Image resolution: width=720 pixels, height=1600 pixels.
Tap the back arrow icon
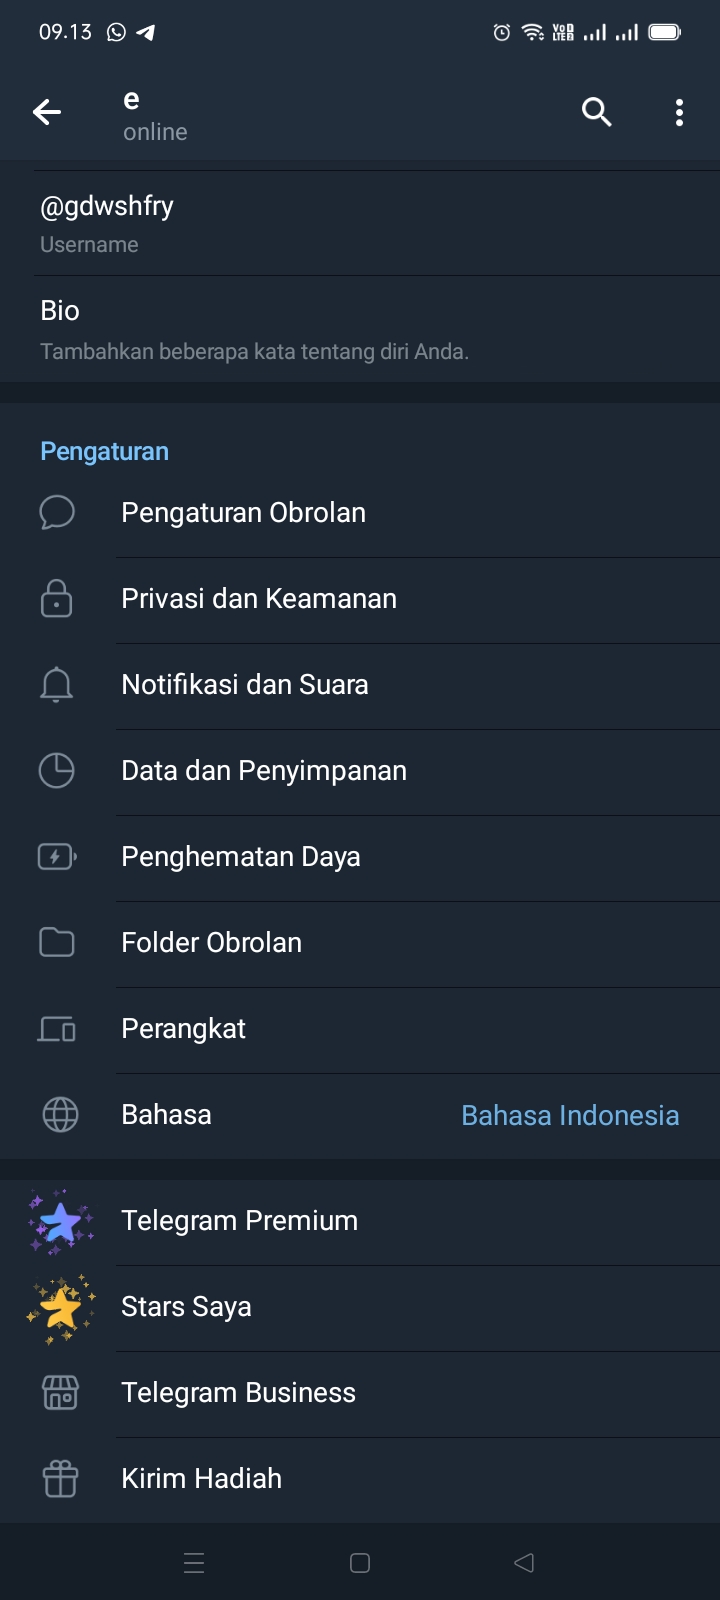(47, 112)
